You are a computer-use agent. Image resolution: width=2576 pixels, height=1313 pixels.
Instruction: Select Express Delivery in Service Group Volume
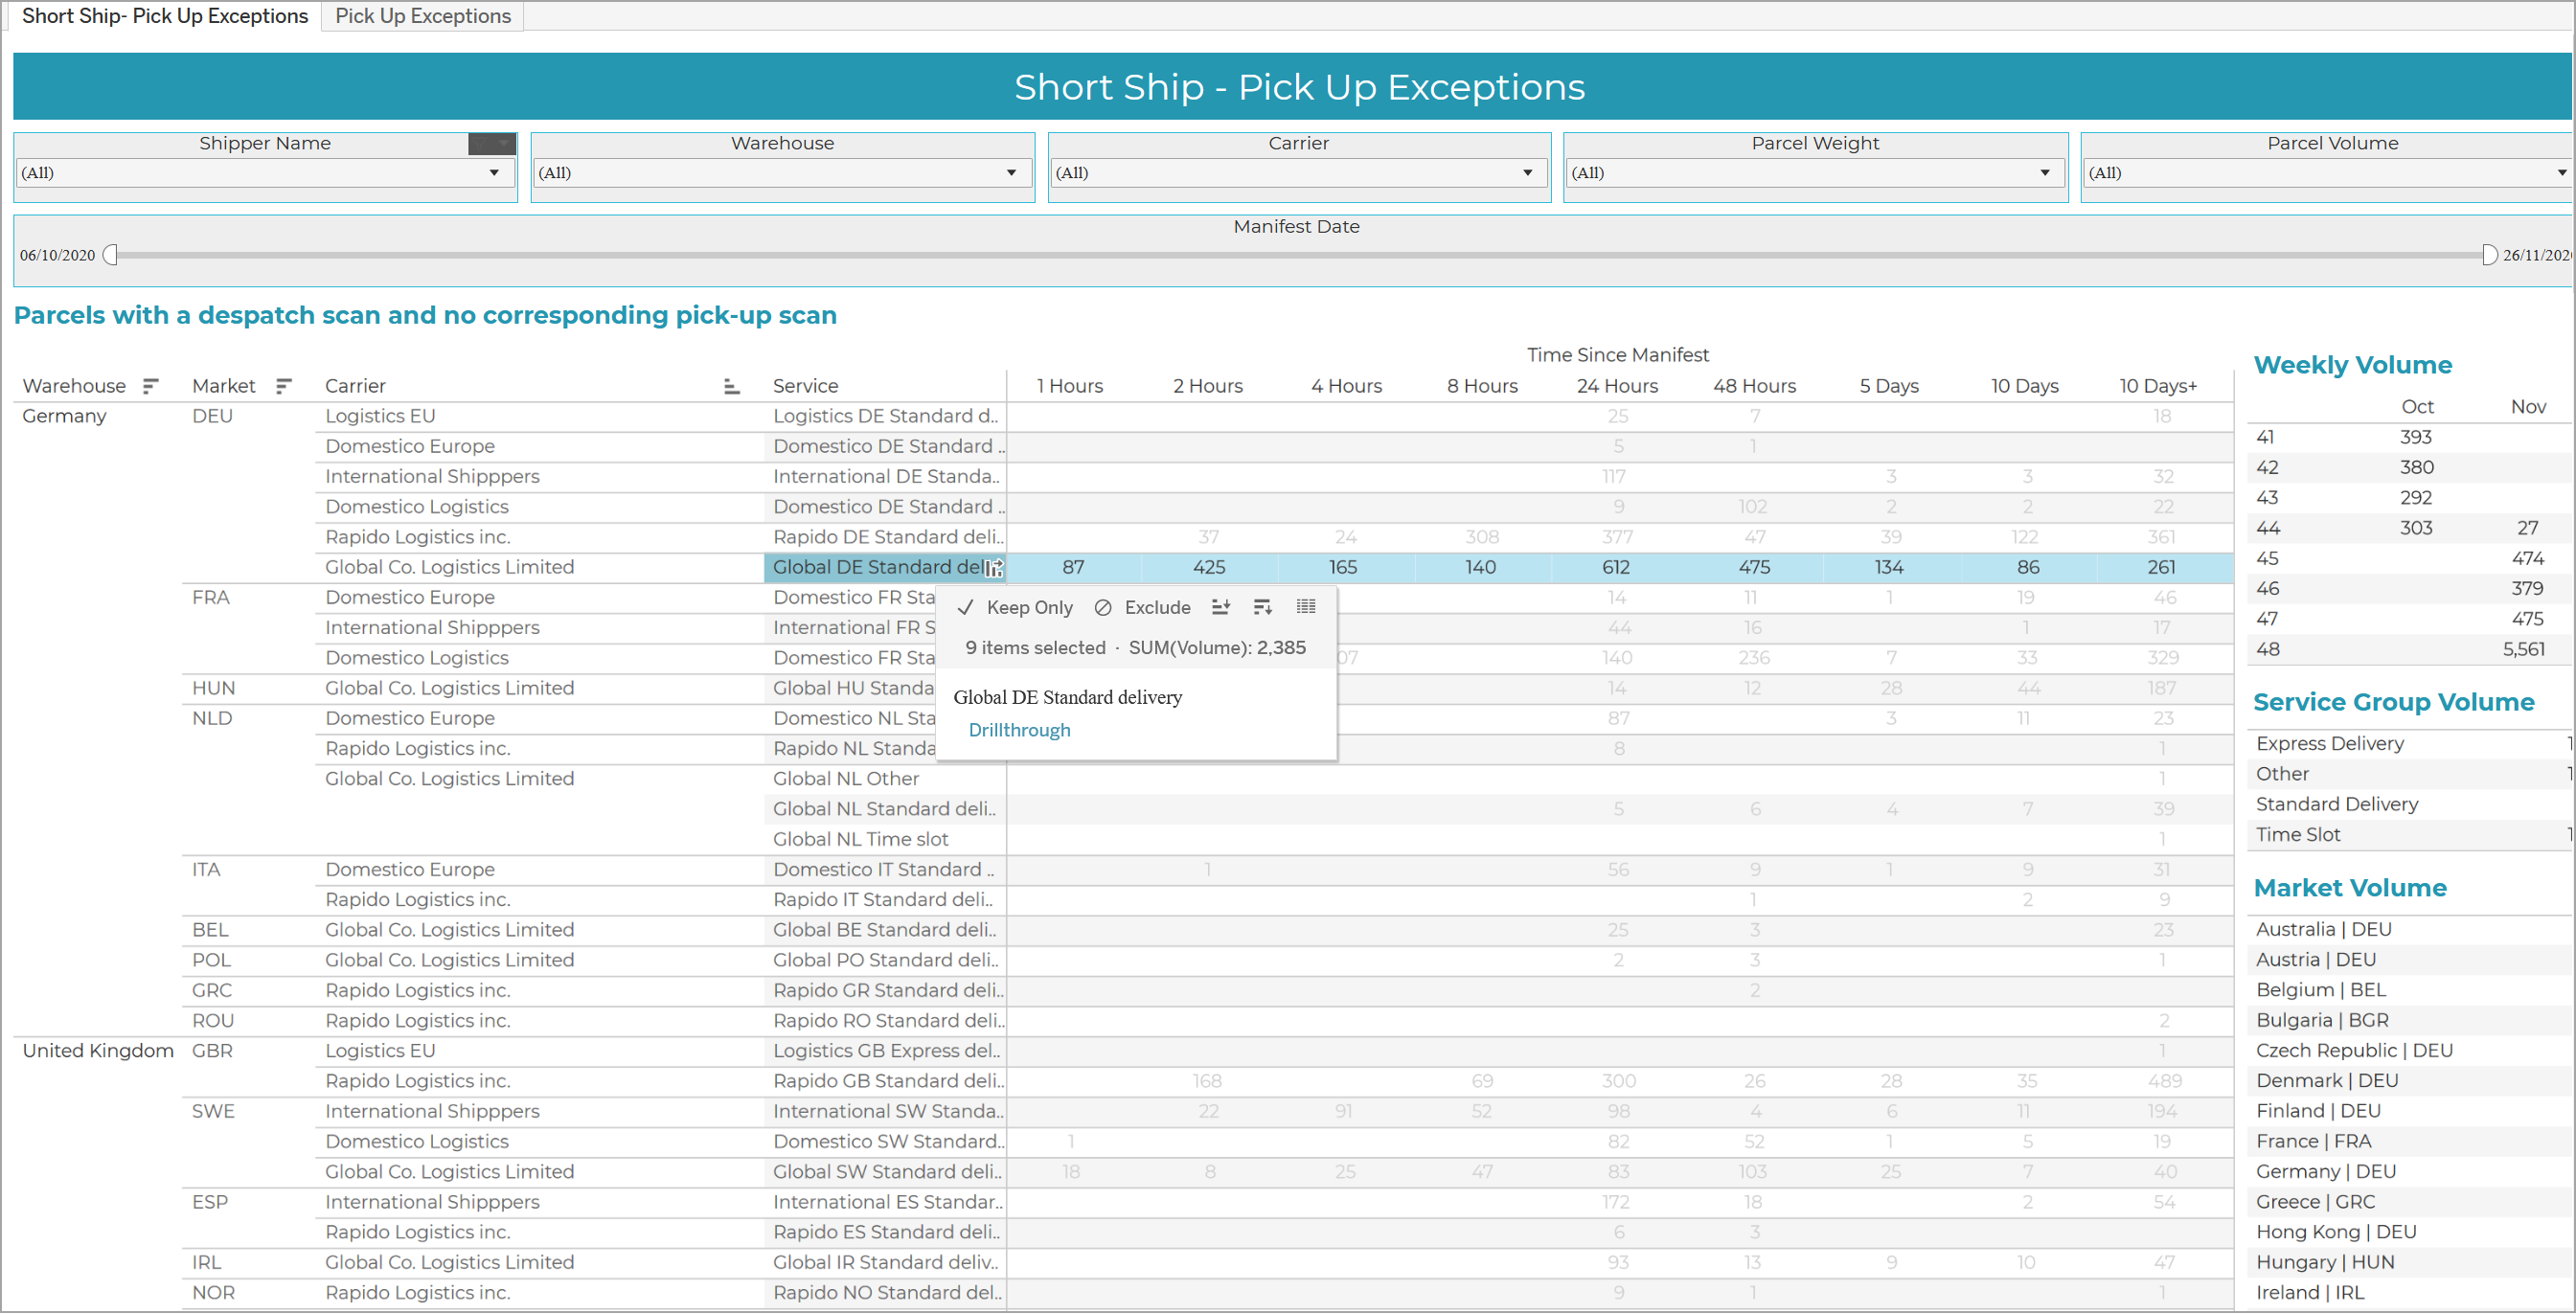(2329, 743)
